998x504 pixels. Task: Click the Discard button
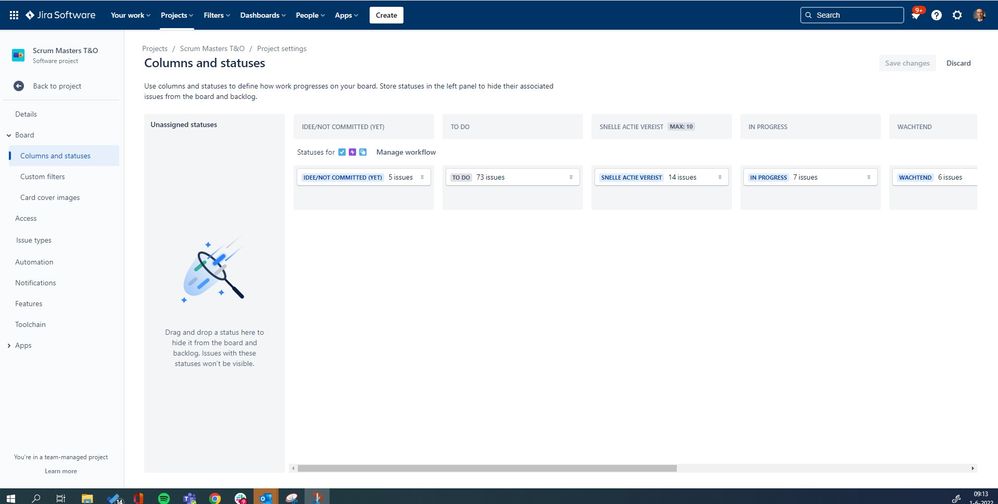tap(958, 63)
